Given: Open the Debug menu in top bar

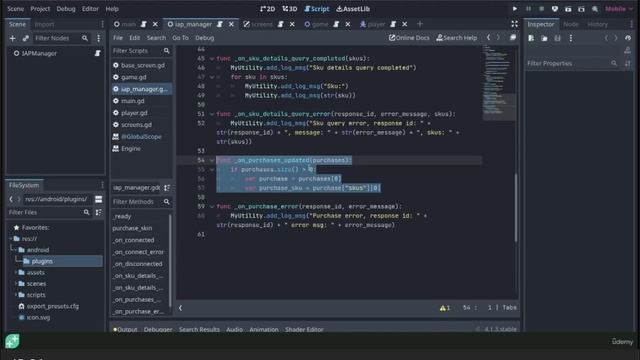Looking at the screenshot, I should pos(66,9).
